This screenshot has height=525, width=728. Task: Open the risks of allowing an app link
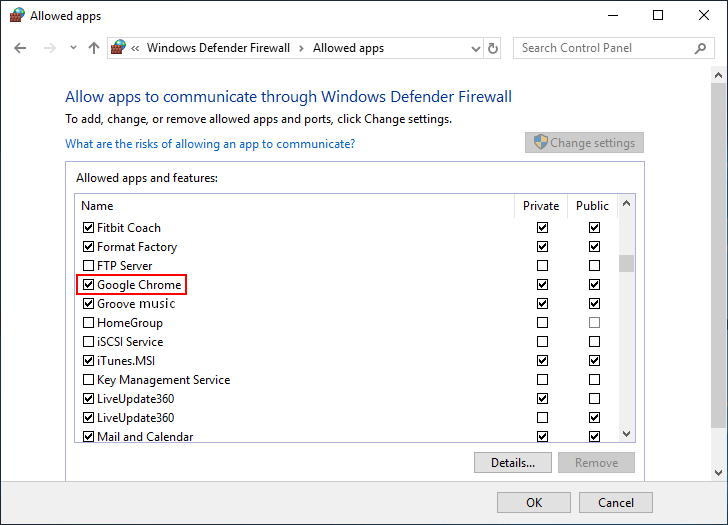[x=210, y=144]
